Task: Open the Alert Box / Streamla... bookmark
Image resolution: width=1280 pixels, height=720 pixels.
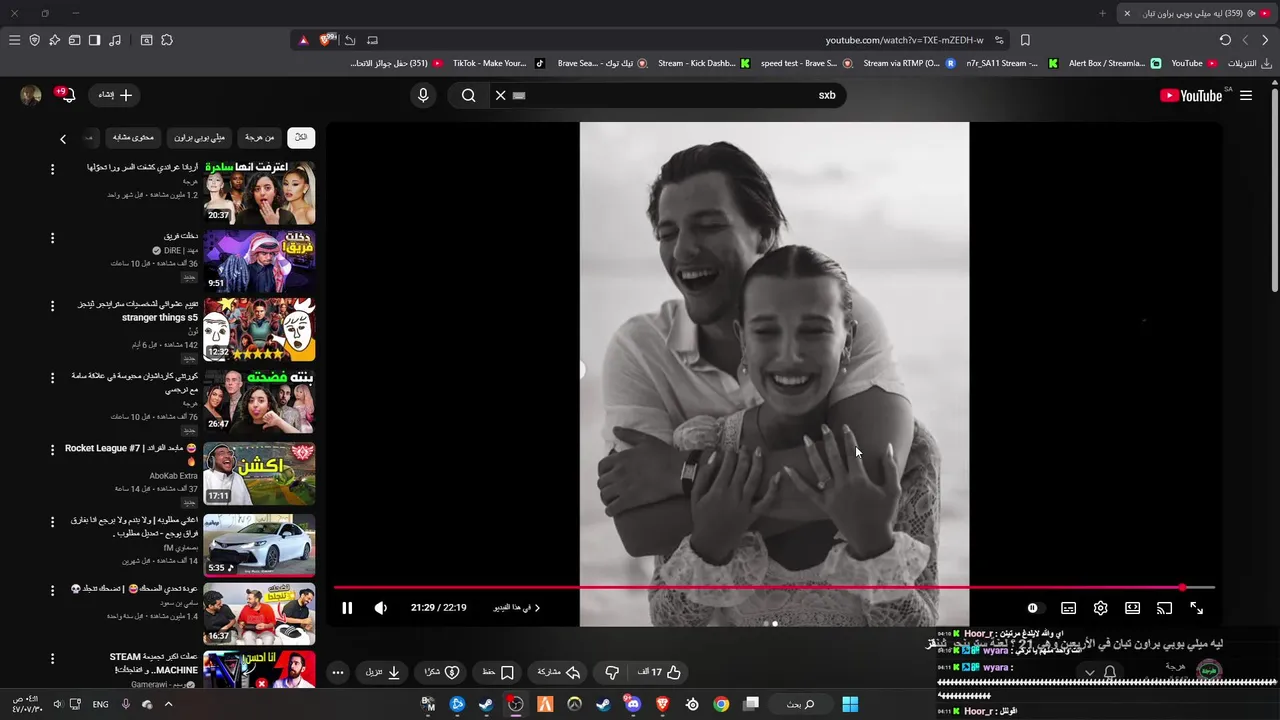Action: tap(1114, 63)
